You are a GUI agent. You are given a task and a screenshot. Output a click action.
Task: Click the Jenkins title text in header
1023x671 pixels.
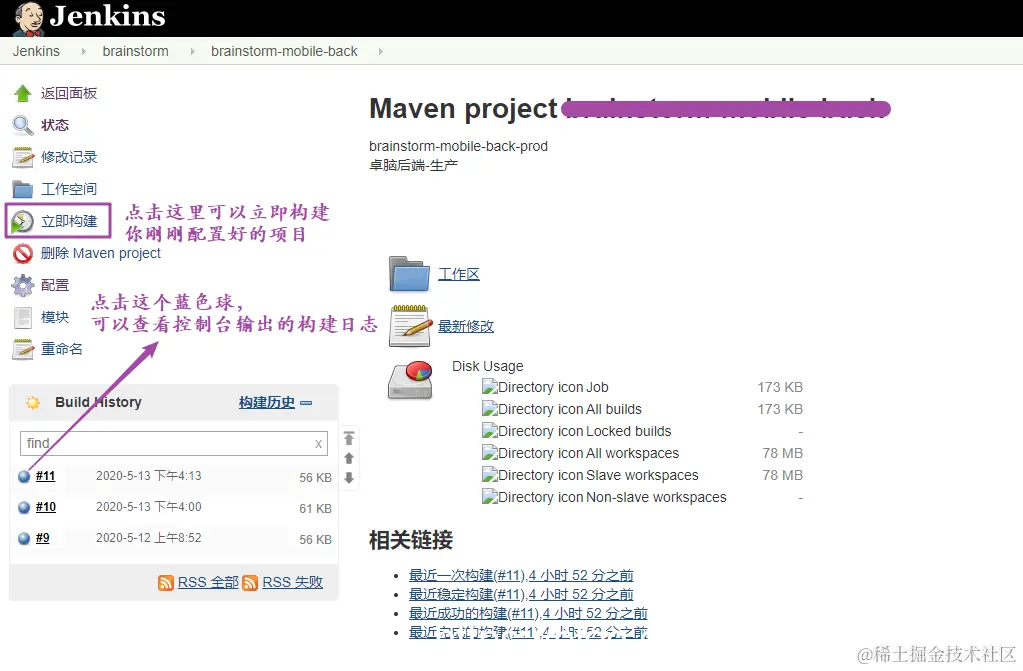pyautogui.click(x=108, y=17)
